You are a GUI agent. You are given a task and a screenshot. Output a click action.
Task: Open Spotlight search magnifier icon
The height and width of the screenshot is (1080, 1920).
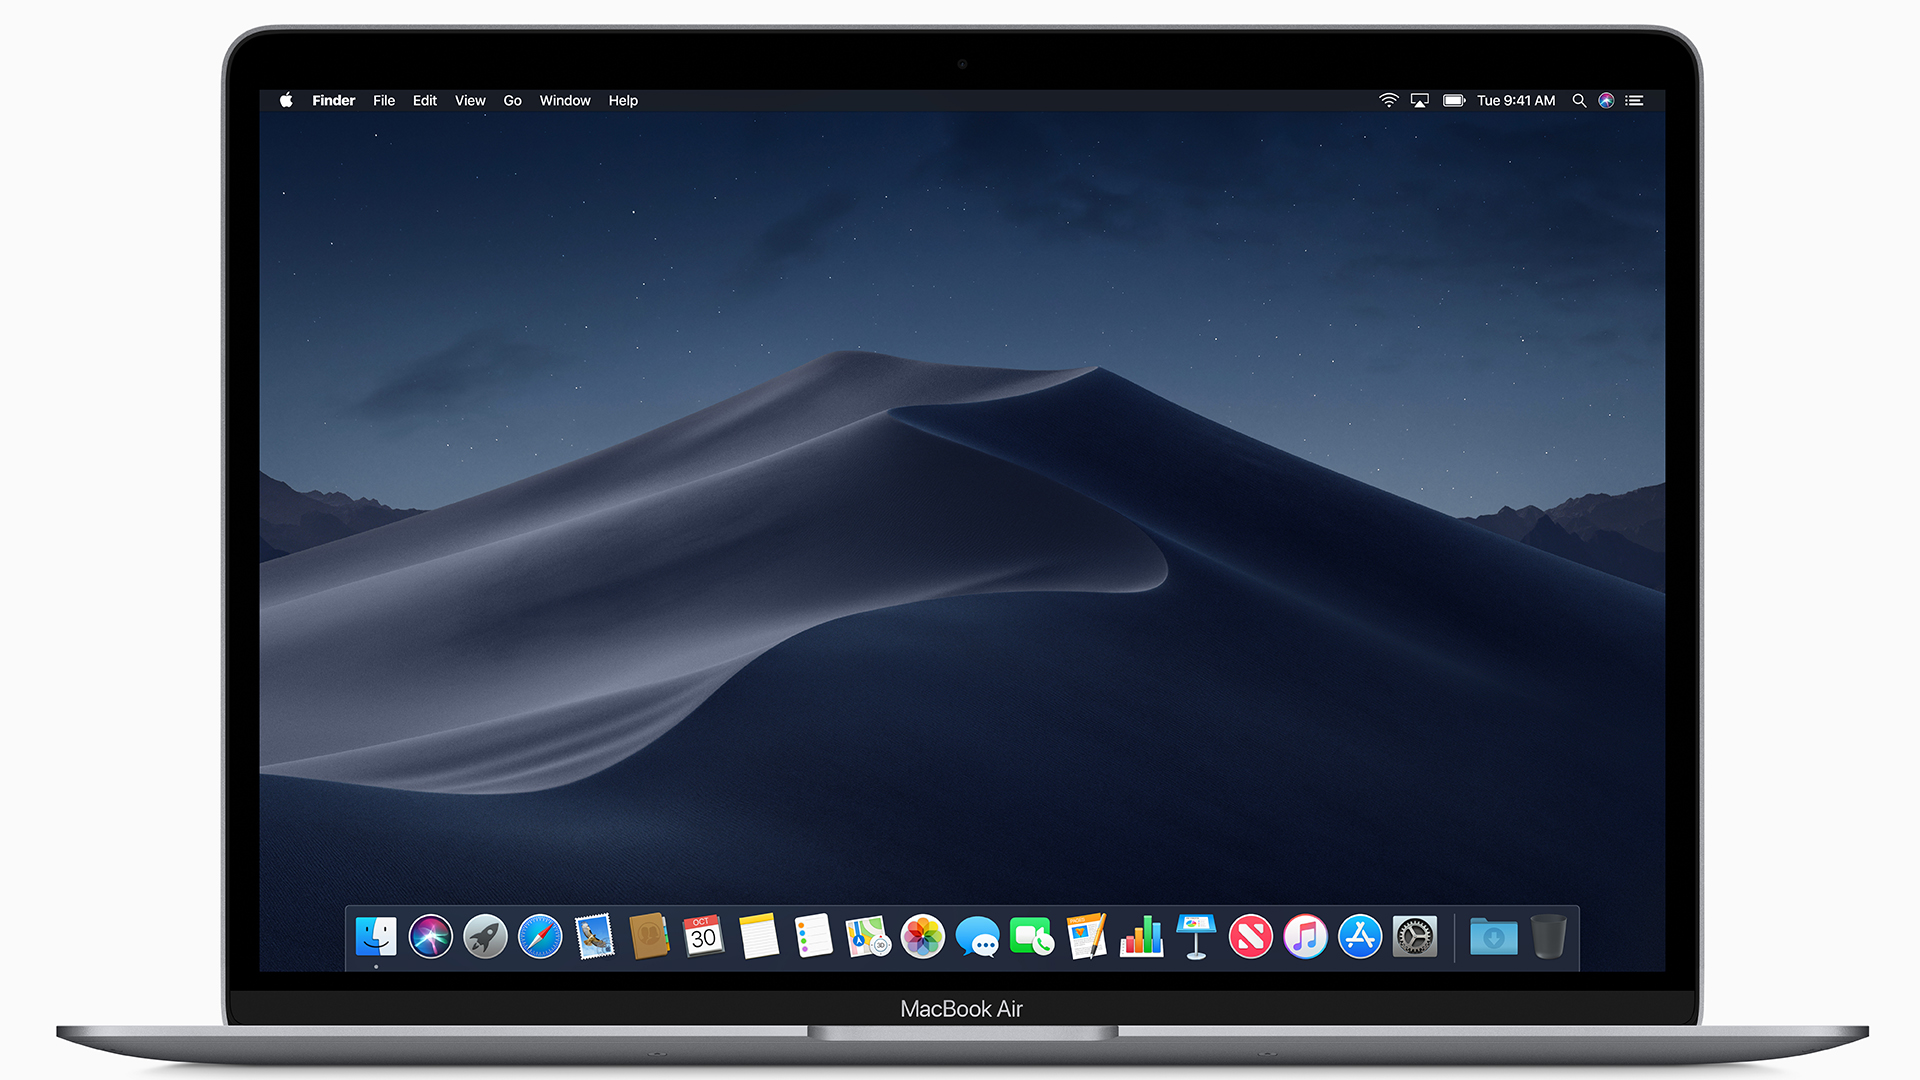pos(1579,100)
